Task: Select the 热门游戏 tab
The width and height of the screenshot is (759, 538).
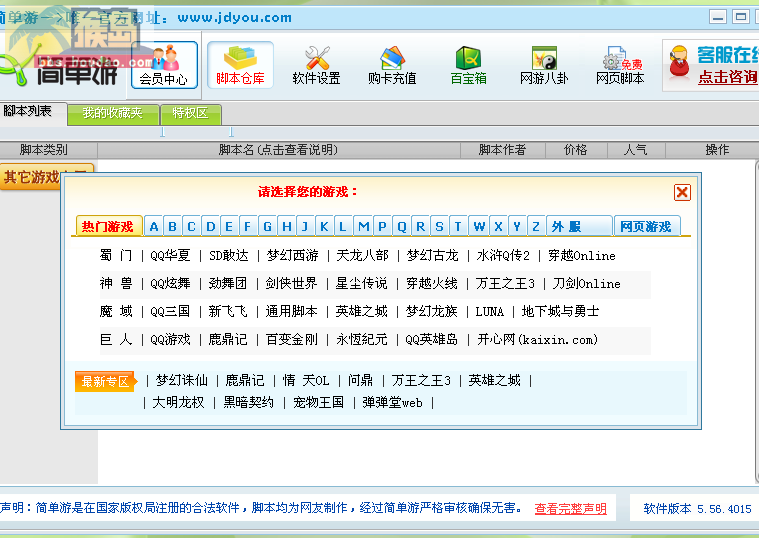Action: [x=107, y=226]
